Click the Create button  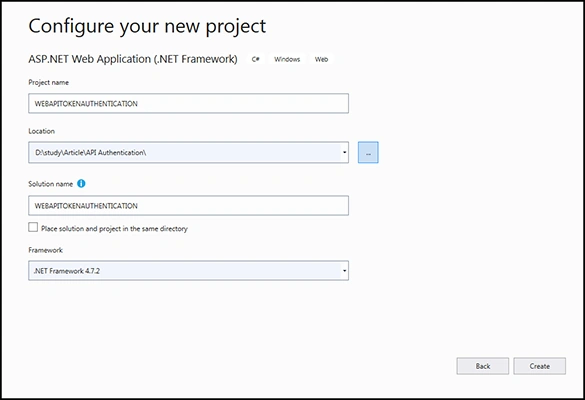point(539,366)
